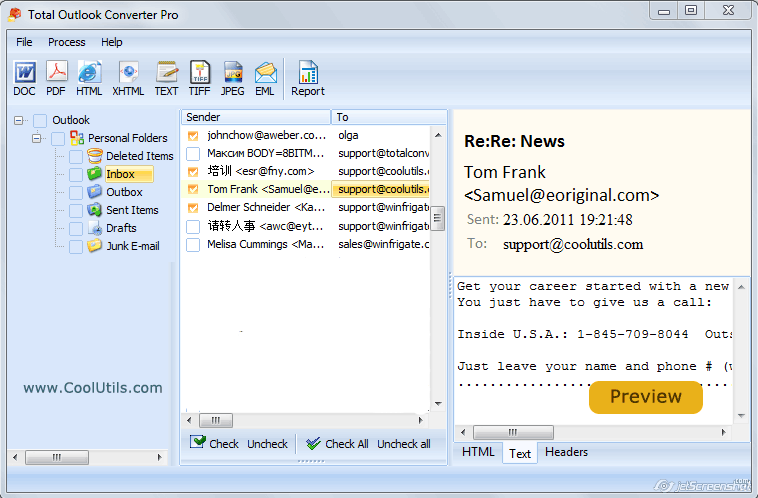
Task: Click the Outbox folder icon
Action: click(95, 191)
